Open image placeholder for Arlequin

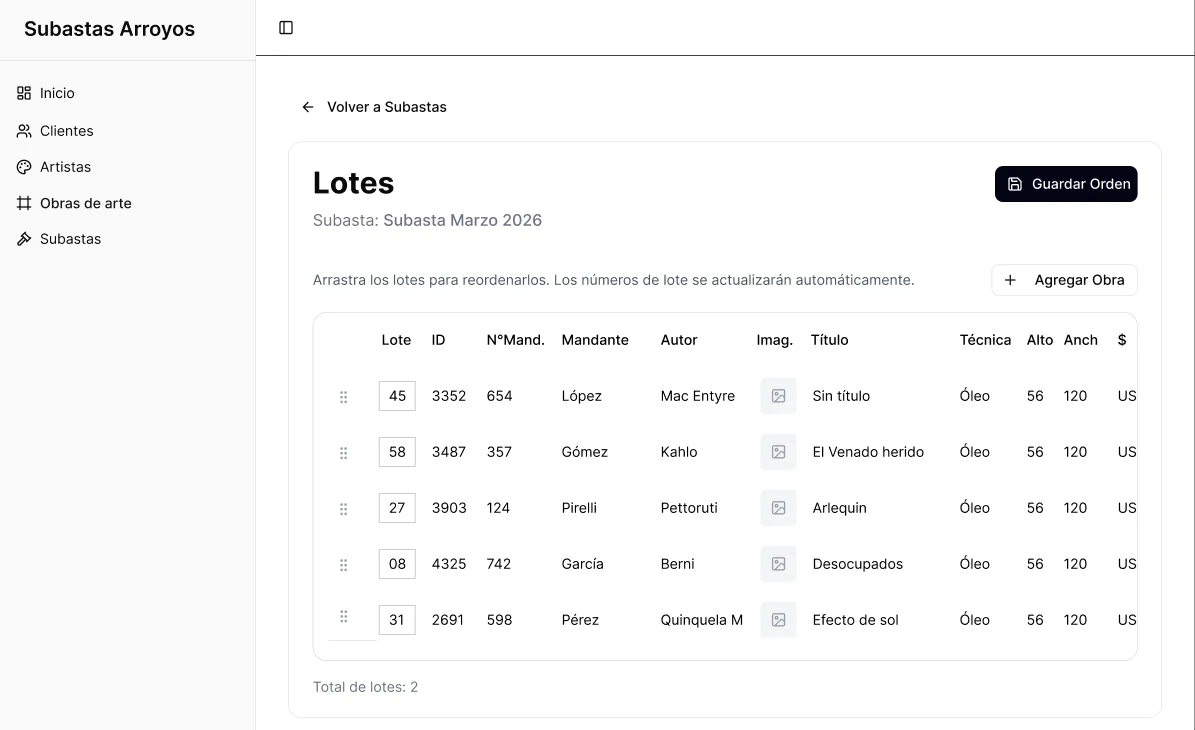click(x=778, y=508)
